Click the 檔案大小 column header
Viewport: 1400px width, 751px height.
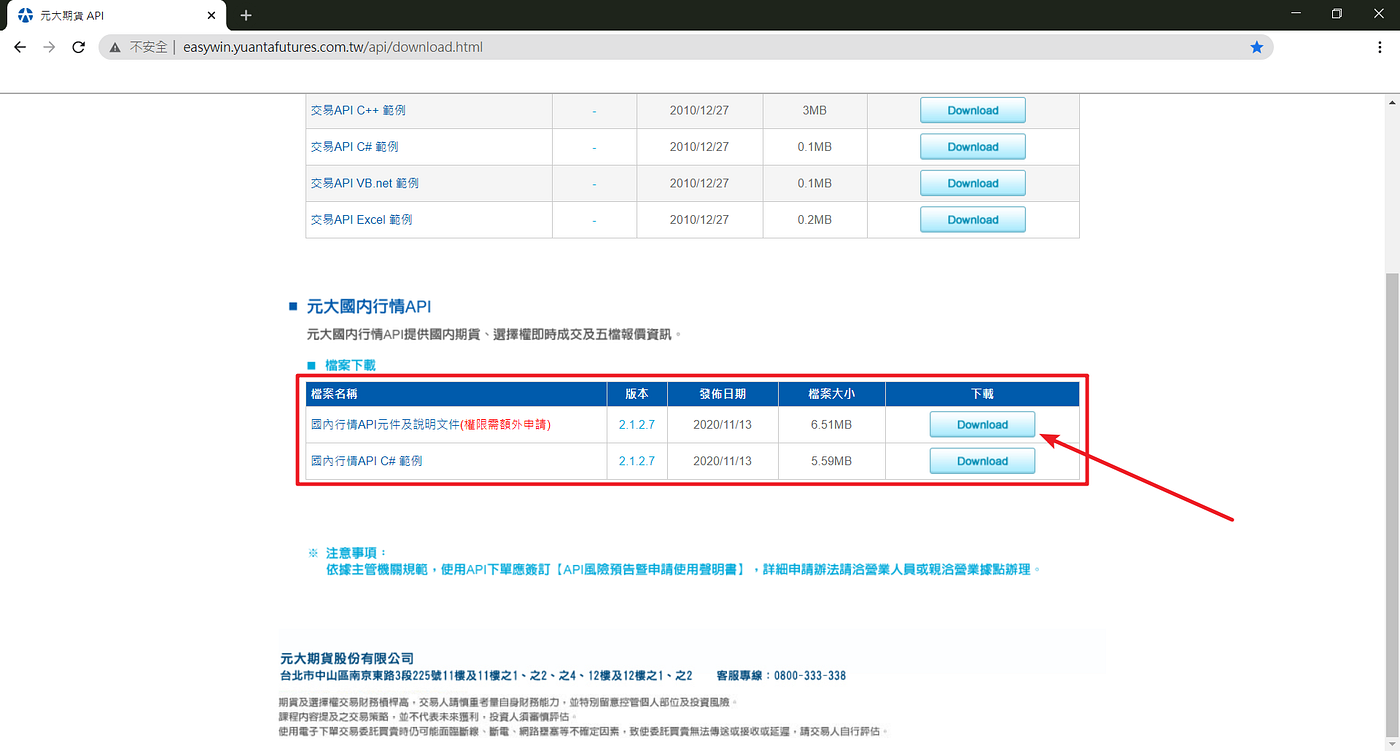point(831,394)
